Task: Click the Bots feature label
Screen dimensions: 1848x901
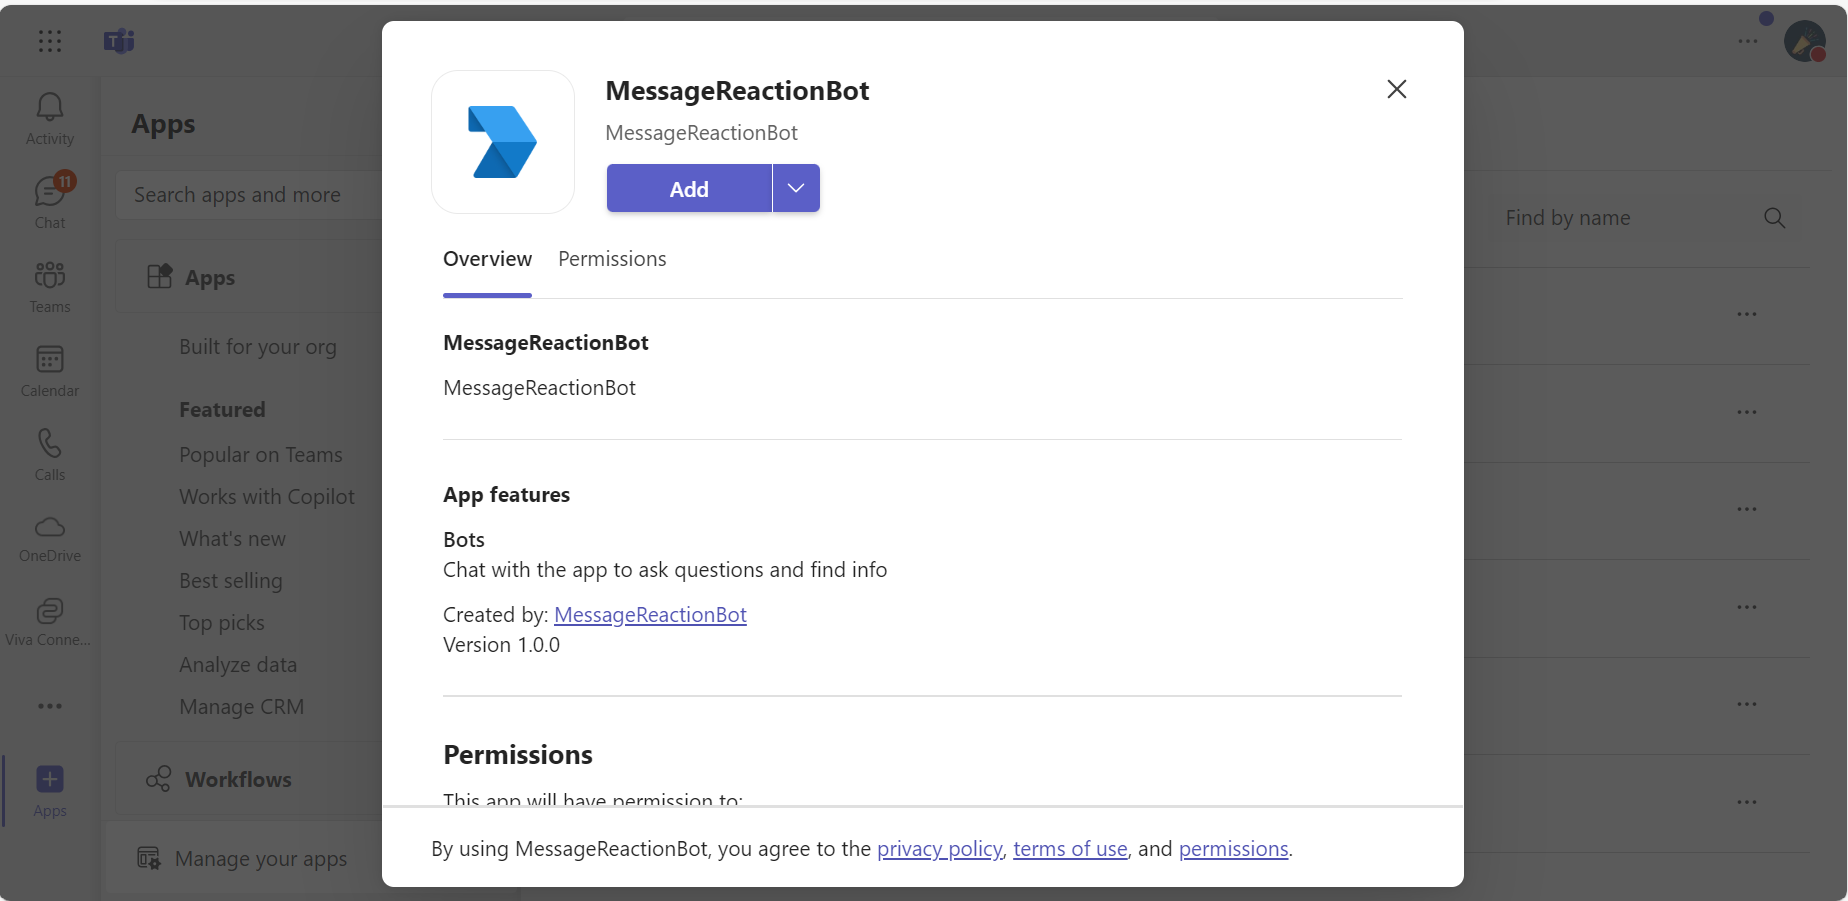Action: [x=464, y=540]
